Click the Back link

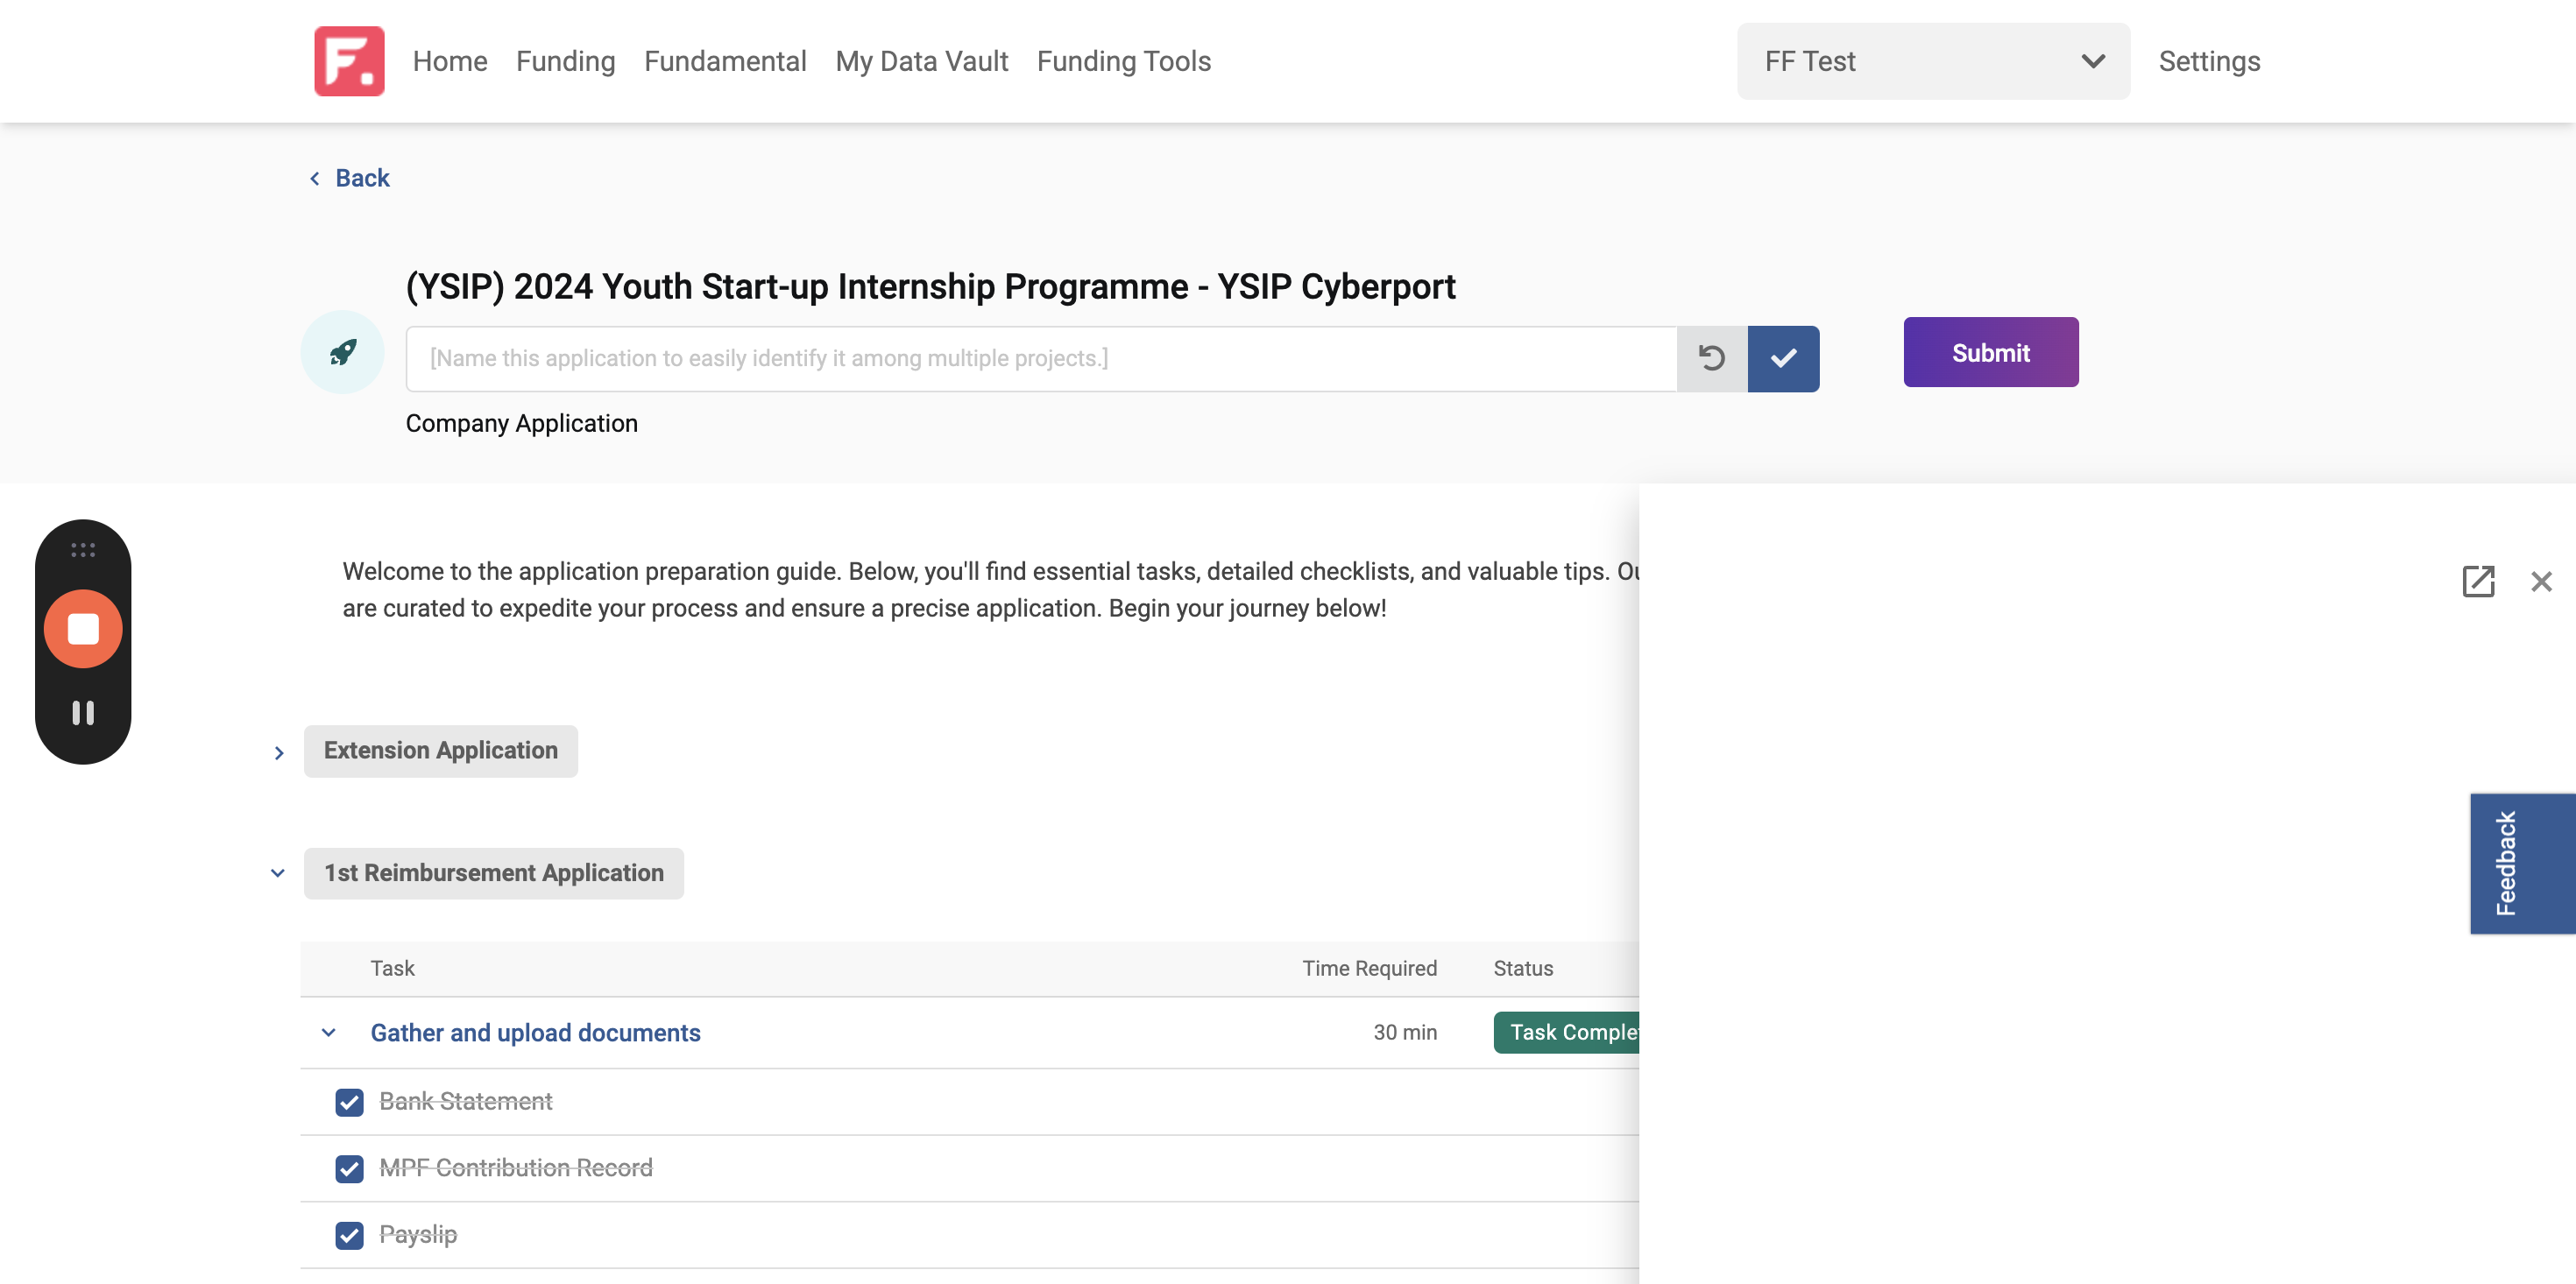point(362,178)
